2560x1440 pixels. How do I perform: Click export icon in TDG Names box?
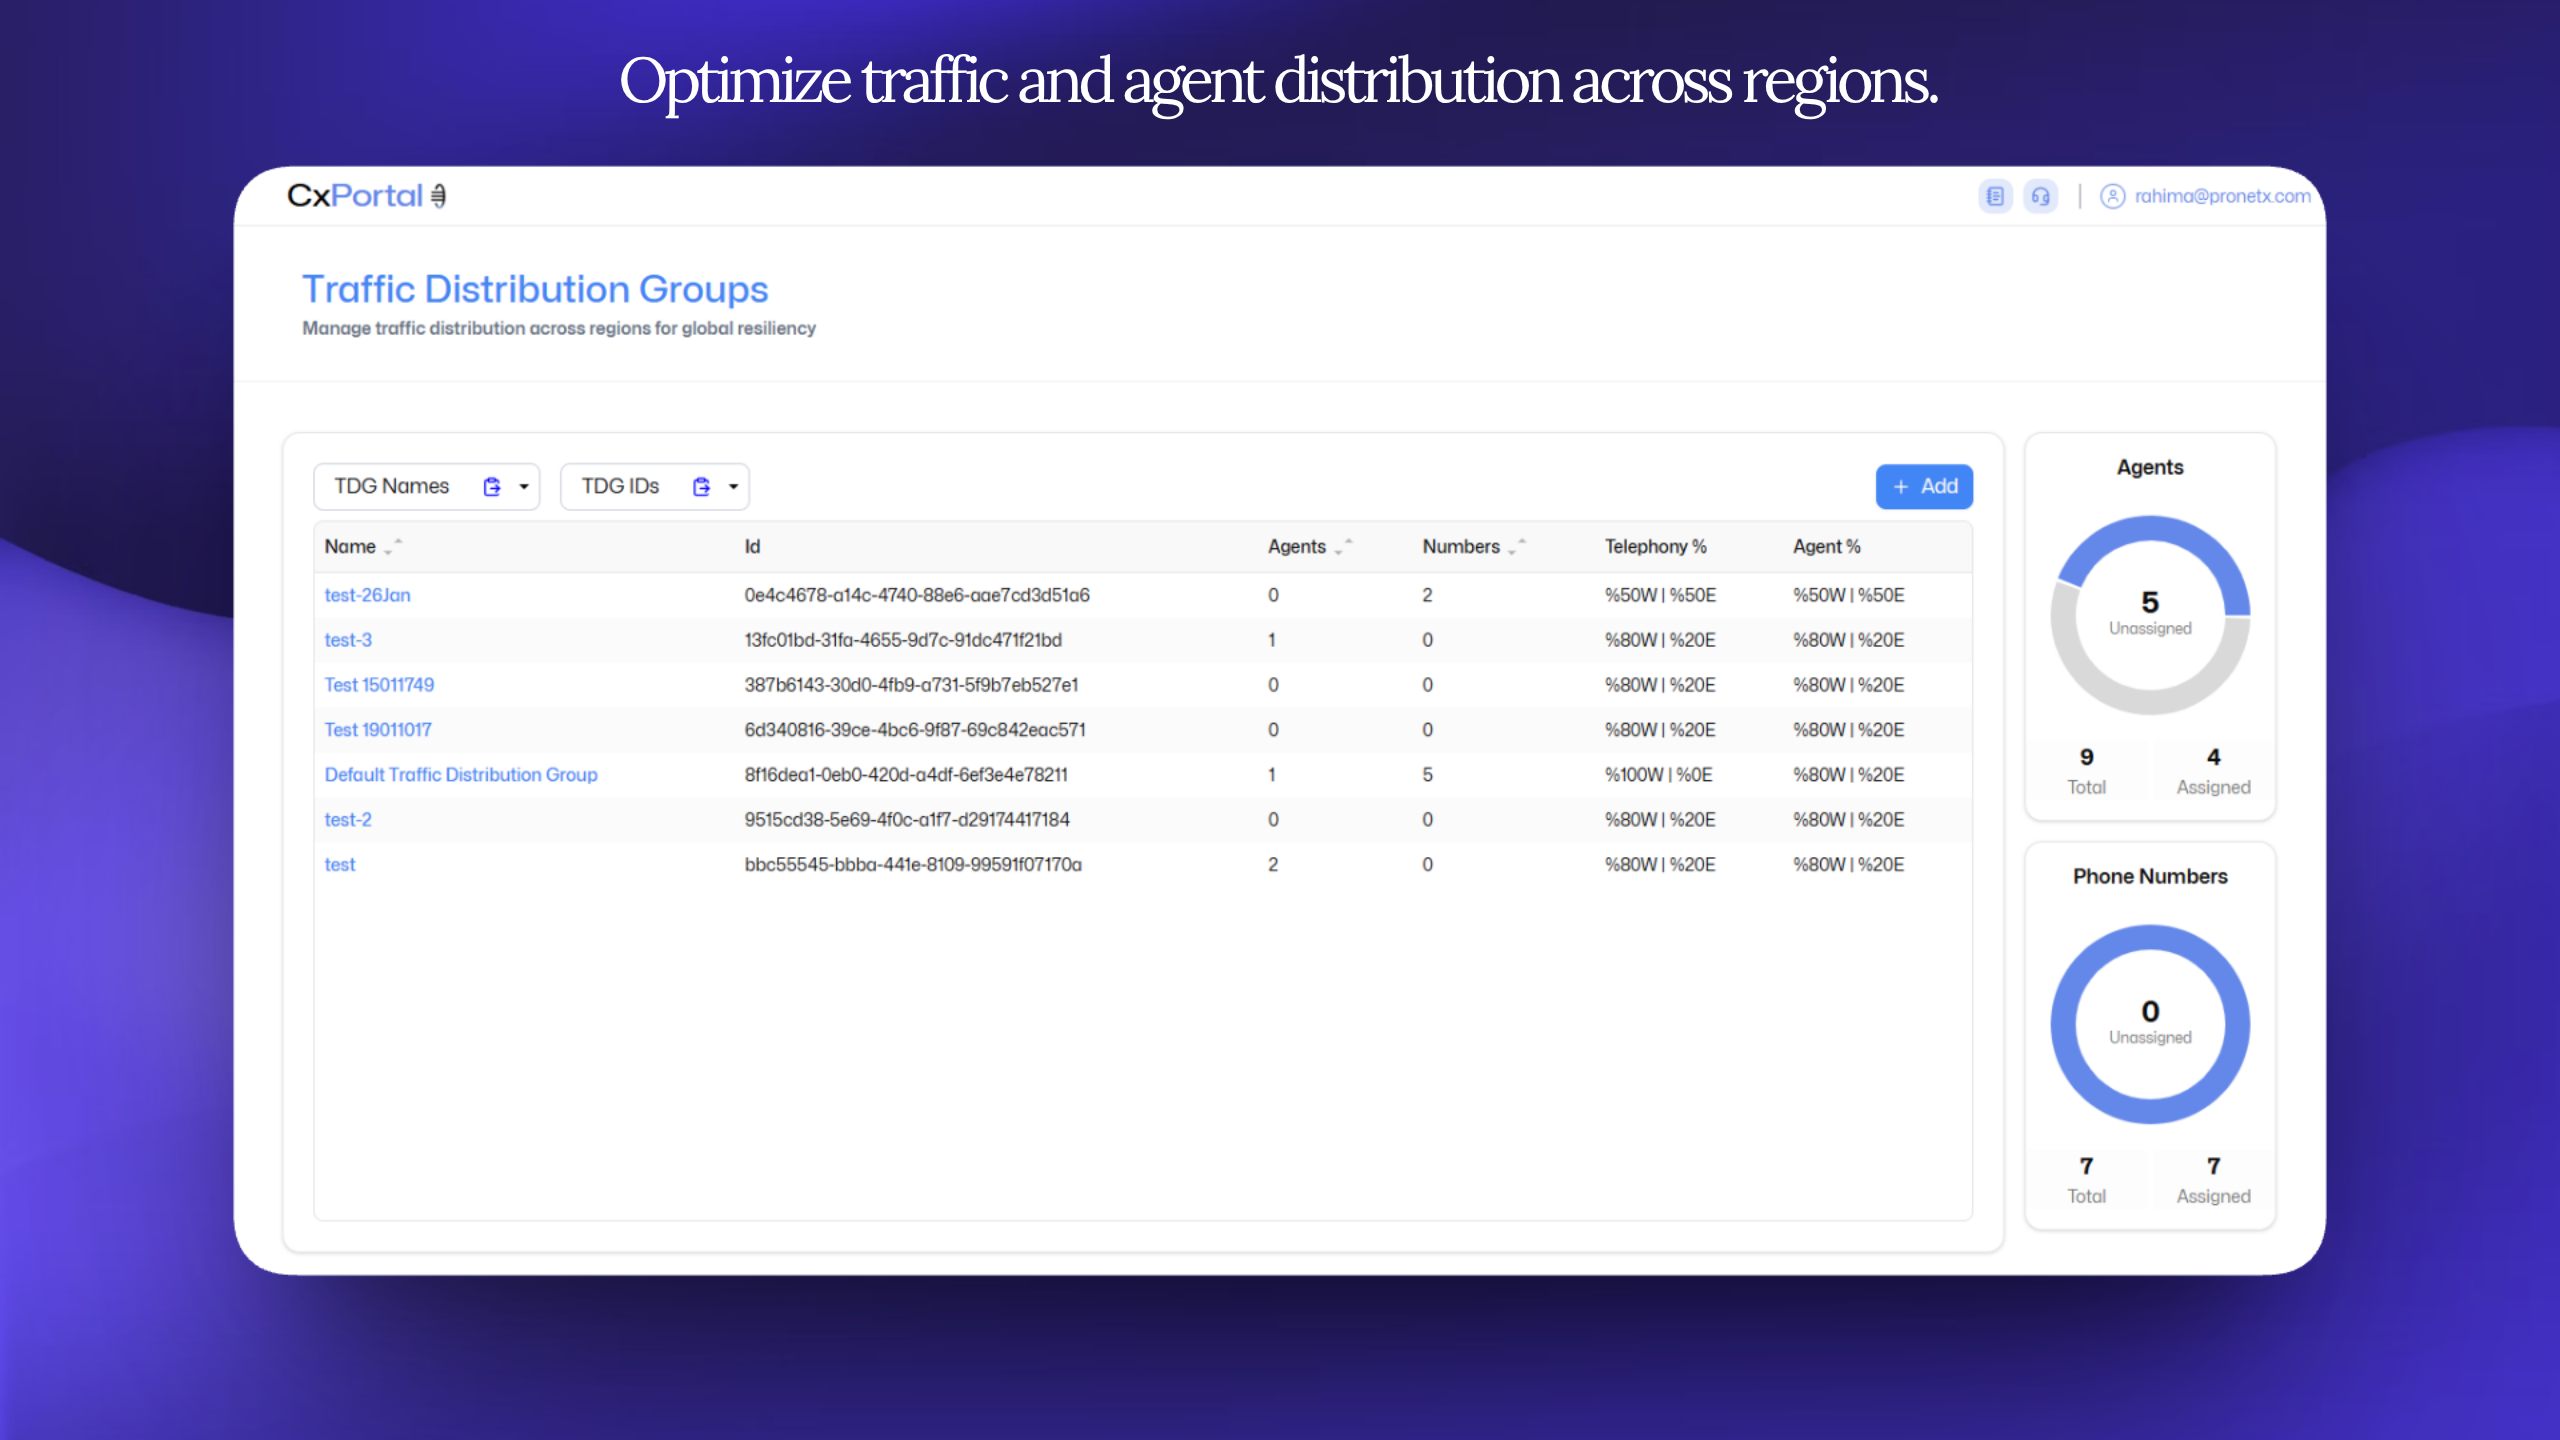tap(491, 487)
